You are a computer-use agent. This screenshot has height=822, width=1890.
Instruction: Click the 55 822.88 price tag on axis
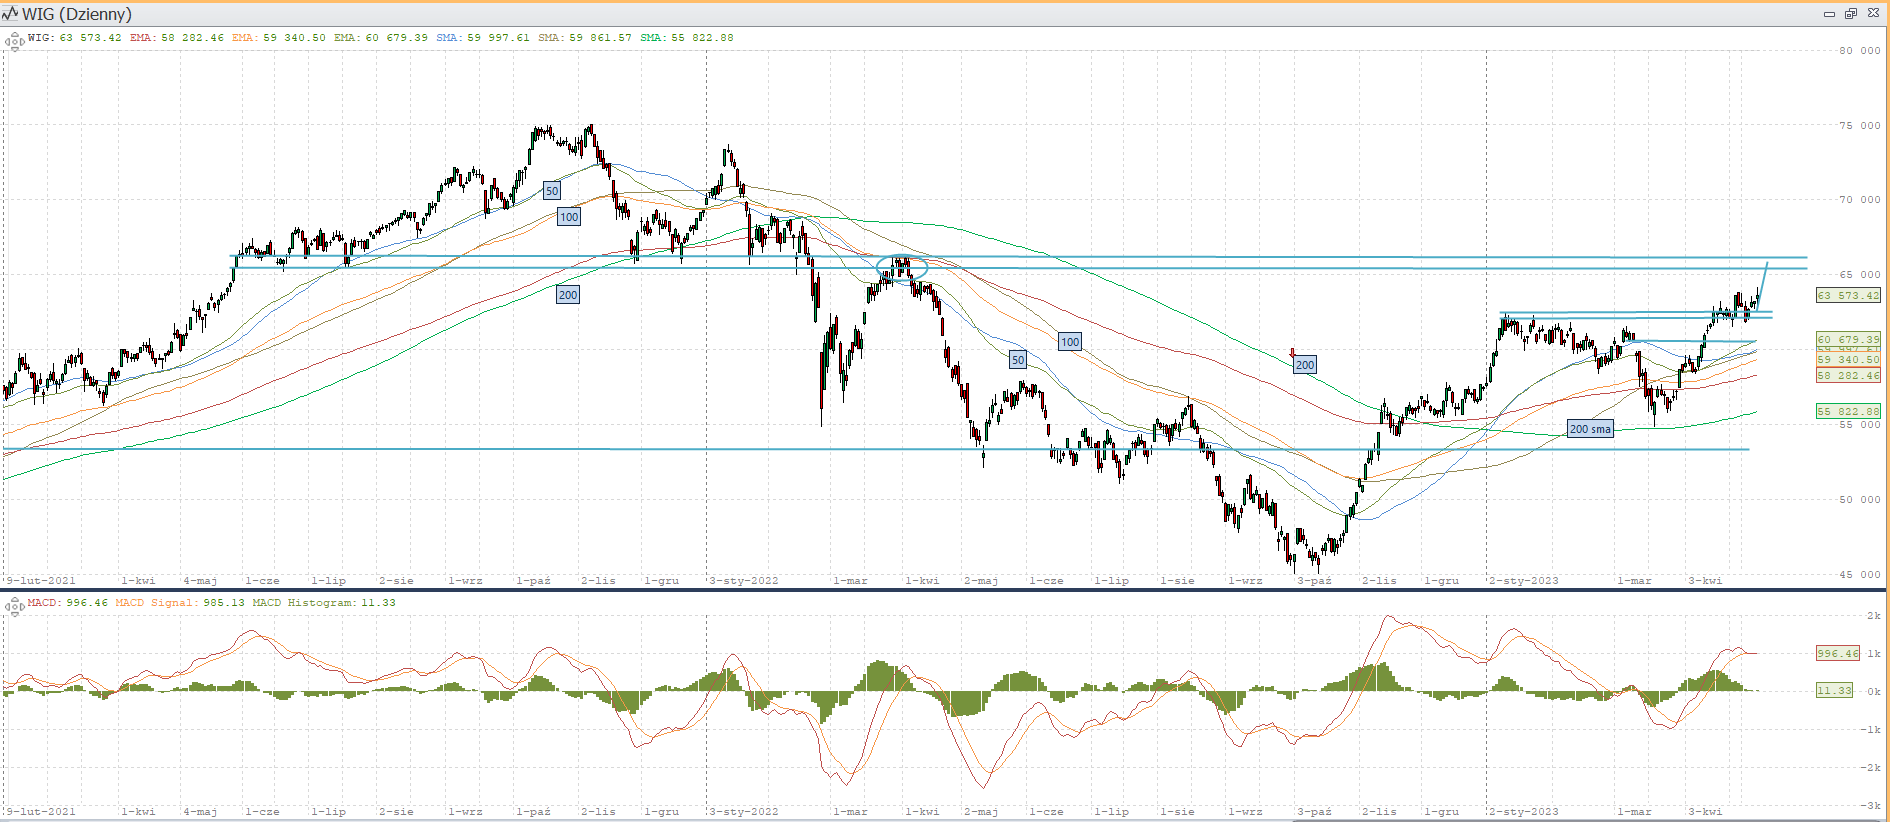1848,411
